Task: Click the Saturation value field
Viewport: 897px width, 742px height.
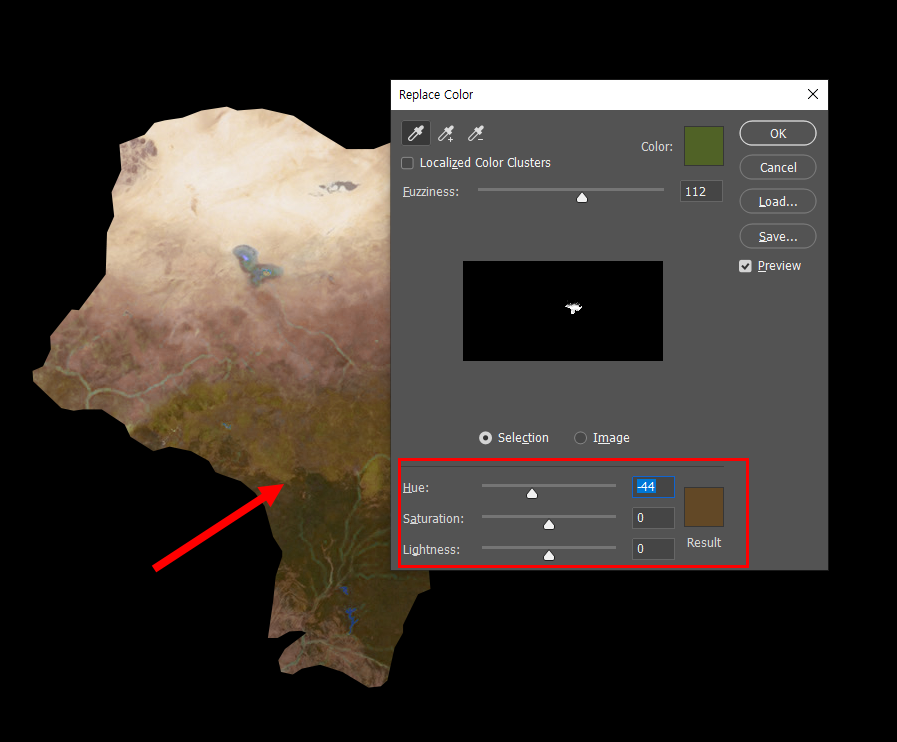Action: (653, 518)
